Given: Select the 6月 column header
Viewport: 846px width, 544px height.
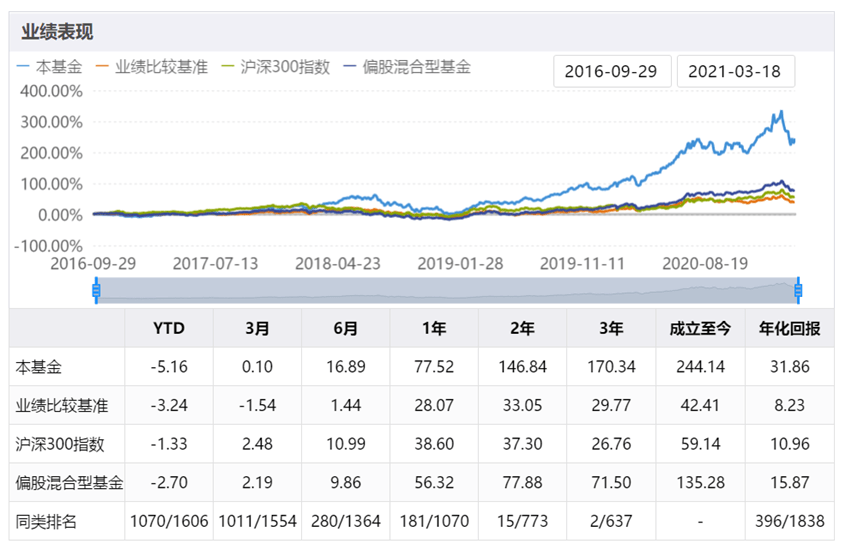Looking at the screenshot, I should tap(346, 328).
